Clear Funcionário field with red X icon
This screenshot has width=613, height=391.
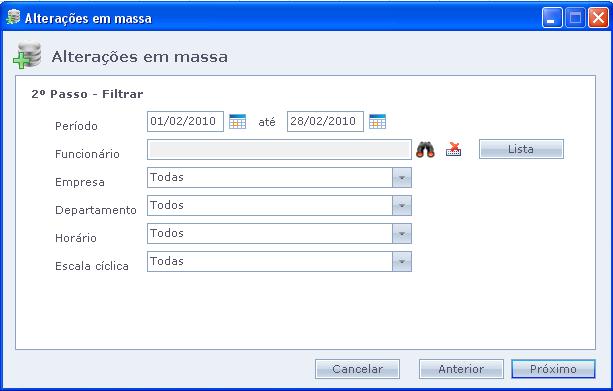pos(453,149)
